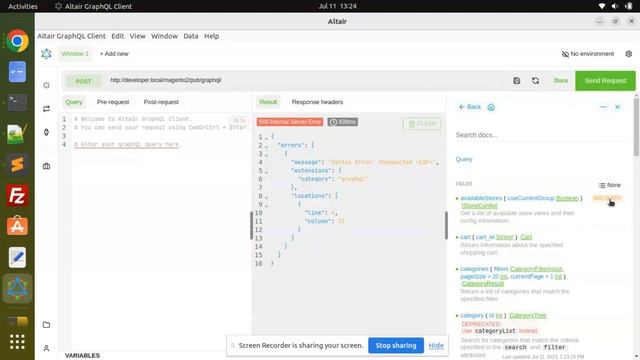This screenshot has height=360, width=640.
Task: Collapse the extensions object fold arrow
Action: tap(266, 171)
